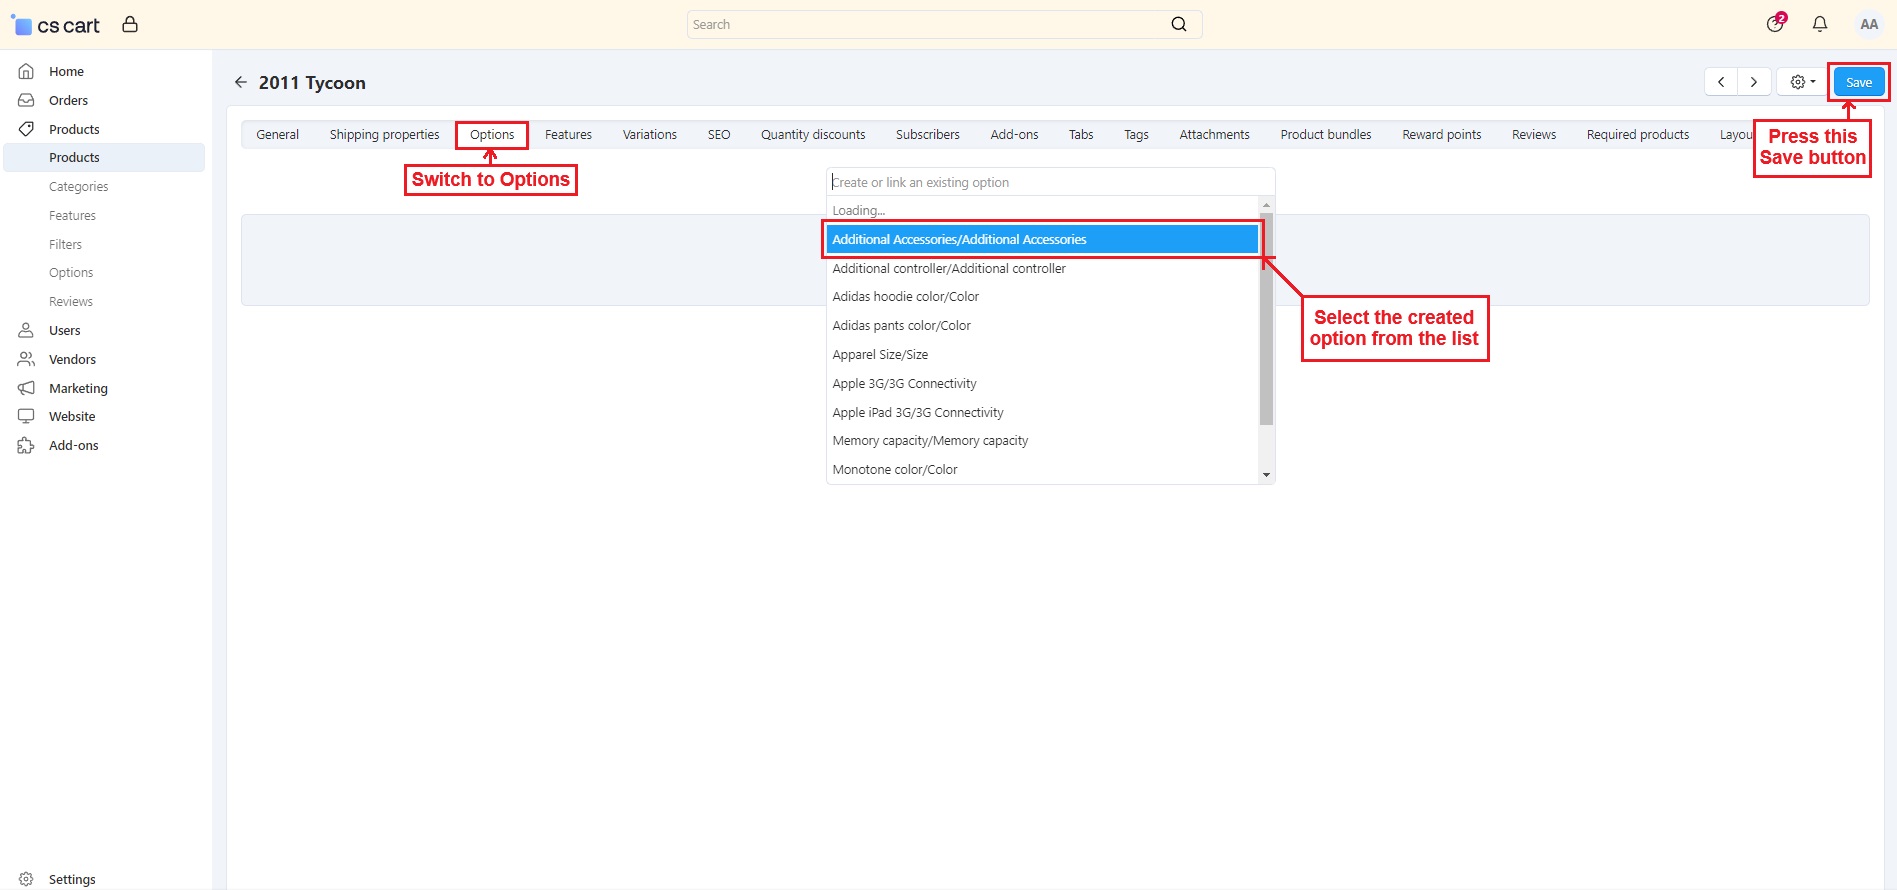Open the icon with red badge in header
The height and width of the screenshot is (890, 1897).
coord(1776,23)
